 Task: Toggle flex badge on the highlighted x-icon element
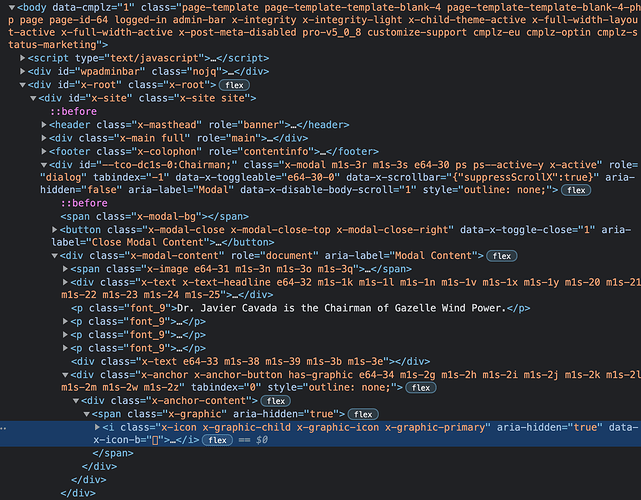tap(214, 440)
